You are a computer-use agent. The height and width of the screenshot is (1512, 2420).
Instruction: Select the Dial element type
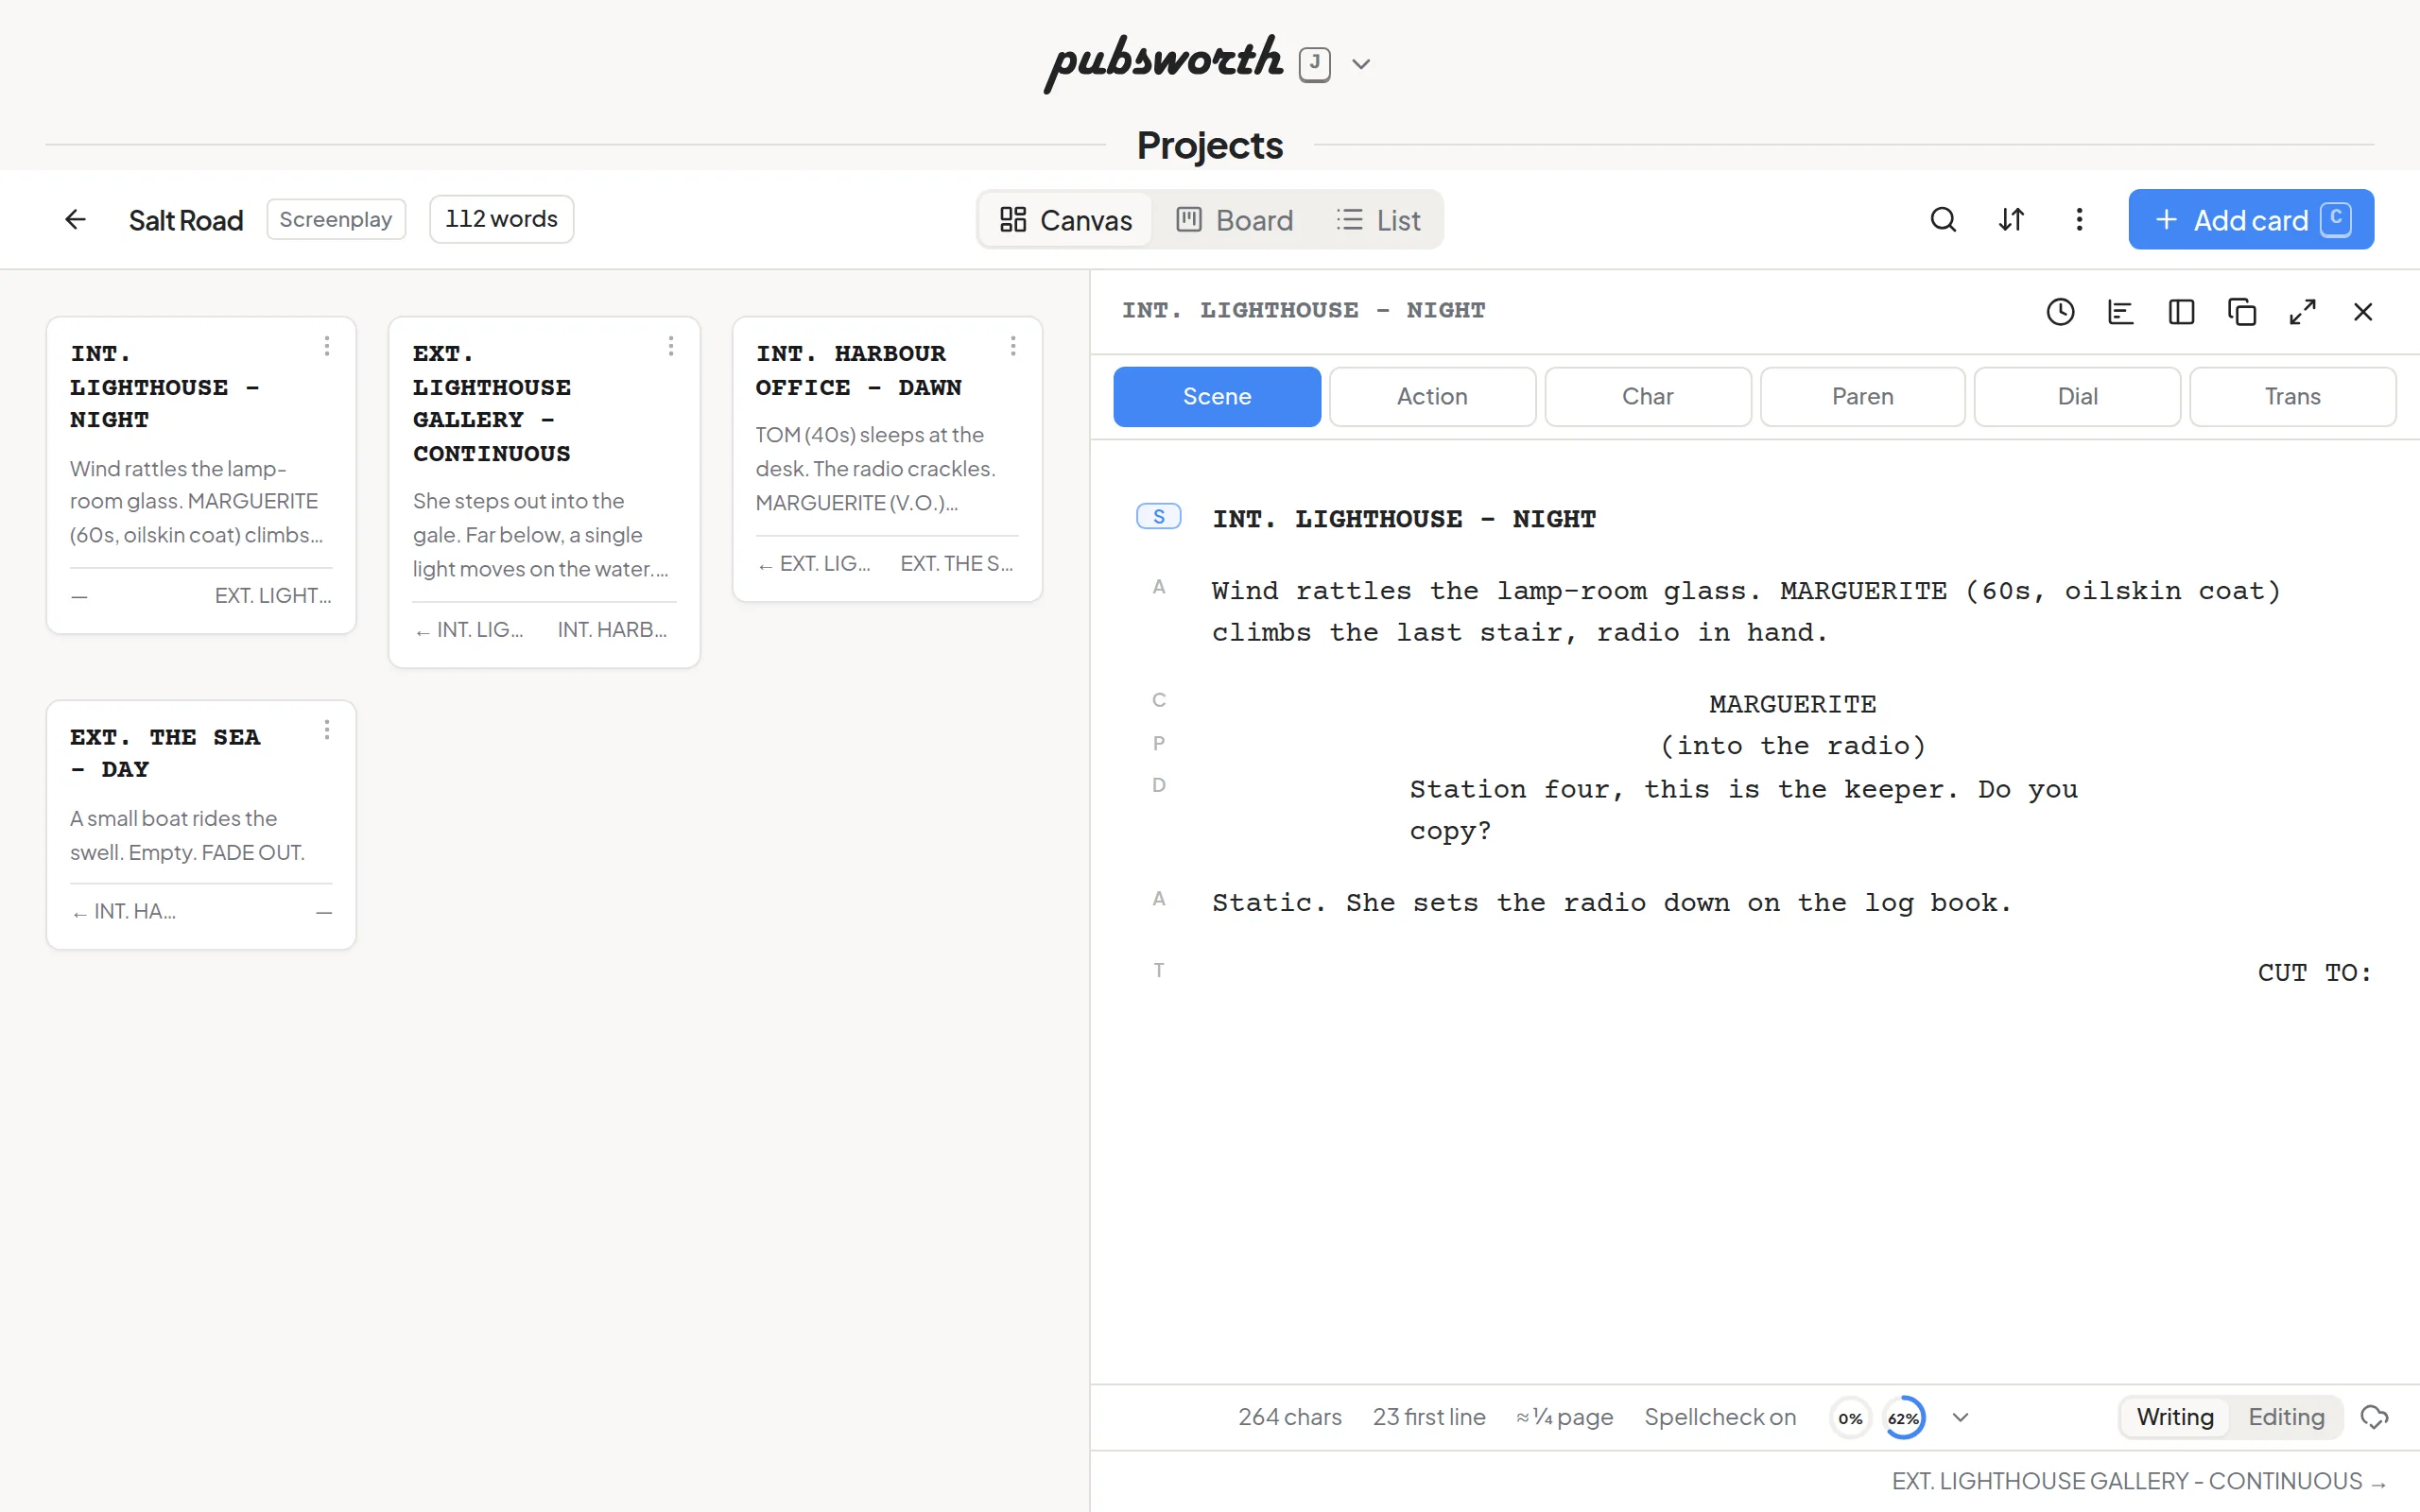point(2077,396)
